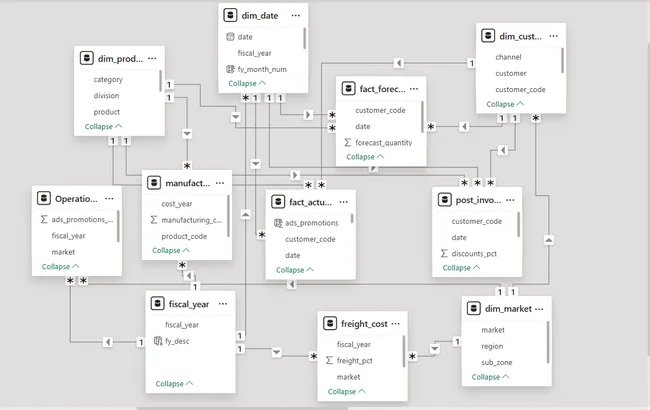Open more options for post_invo table
650x410 pixels.
pos(510,200)
